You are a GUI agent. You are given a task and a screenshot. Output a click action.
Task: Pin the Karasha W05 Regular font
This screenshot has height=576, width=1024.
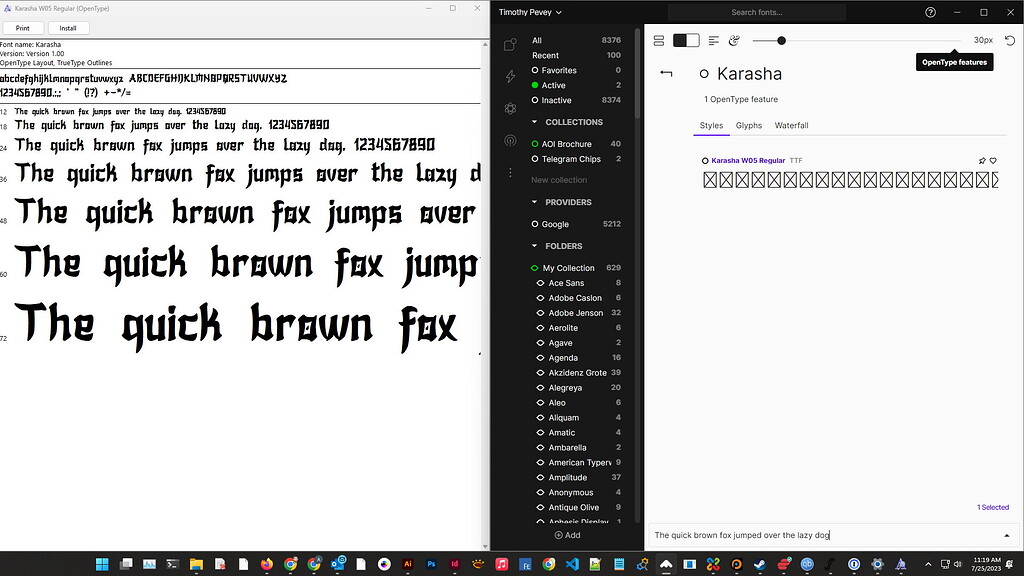[982, 160]
